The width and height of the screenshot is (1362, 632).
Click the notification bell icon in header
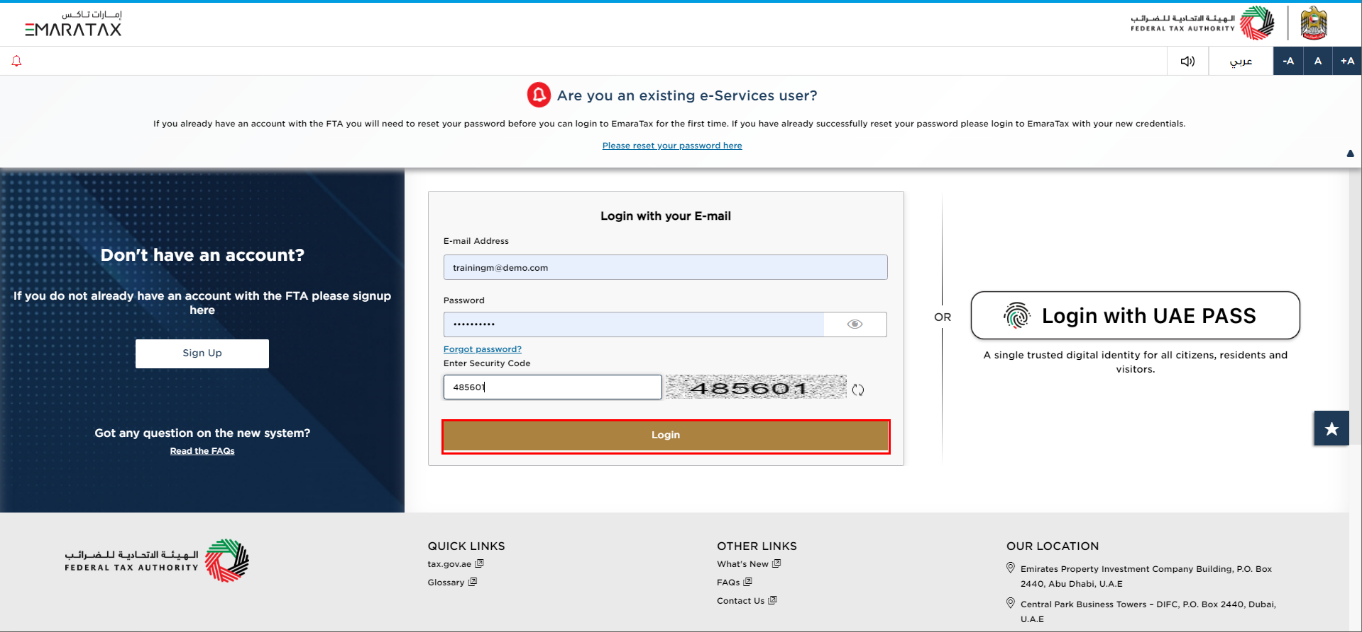click(x=16, y=61)
